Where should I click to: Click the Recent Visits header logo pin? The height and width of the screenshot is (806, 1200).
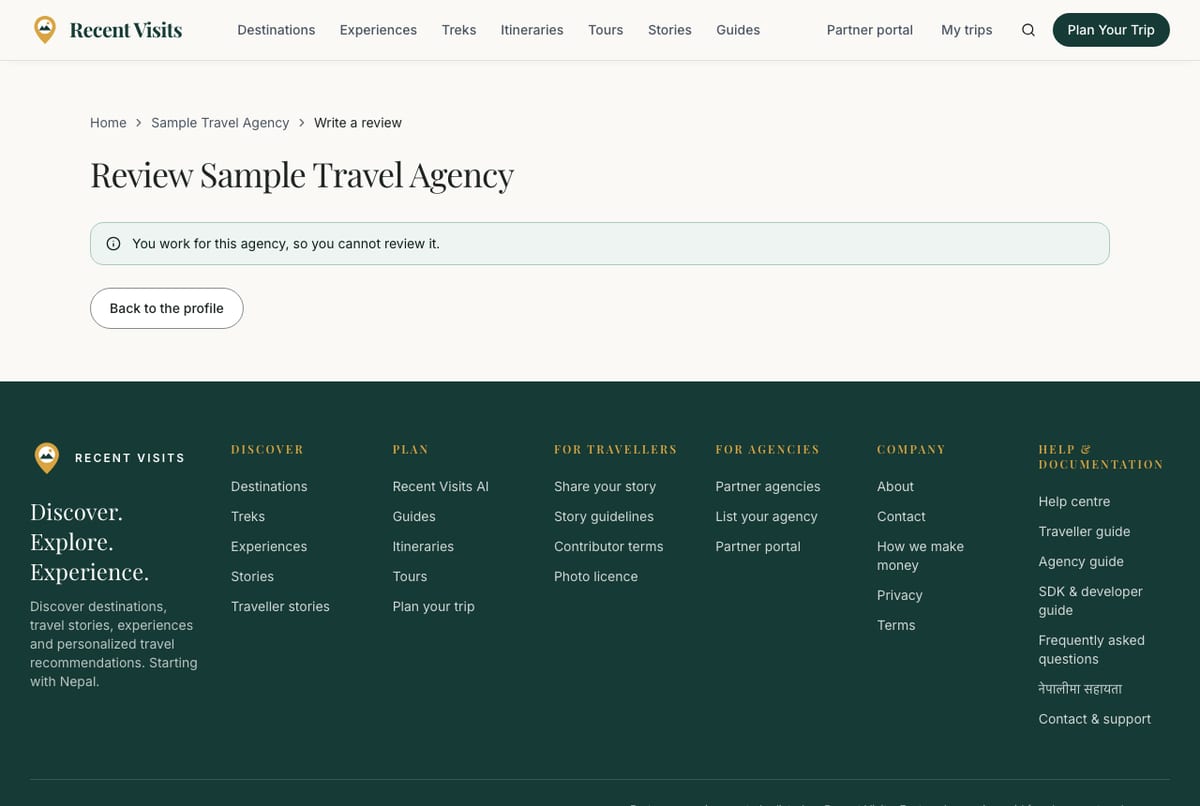tap(45, 30)
